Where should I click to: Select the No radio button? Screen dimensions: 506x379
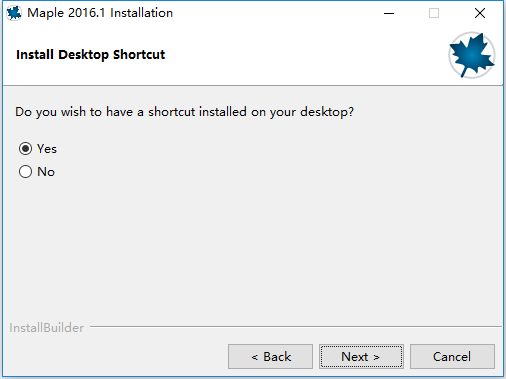coord(25,172)
